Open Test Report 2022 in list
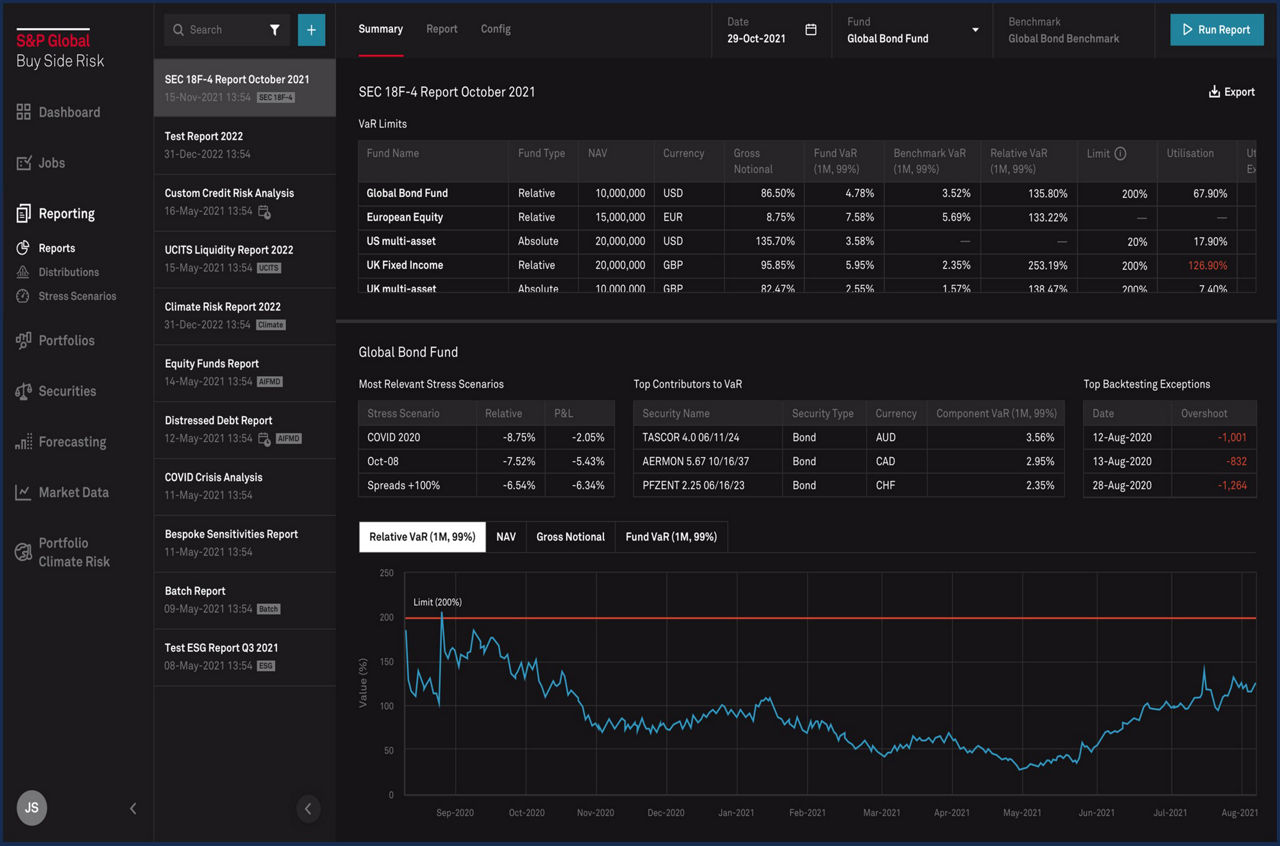The width and height of the screenshot is (1280, 846). pos(245,145)
